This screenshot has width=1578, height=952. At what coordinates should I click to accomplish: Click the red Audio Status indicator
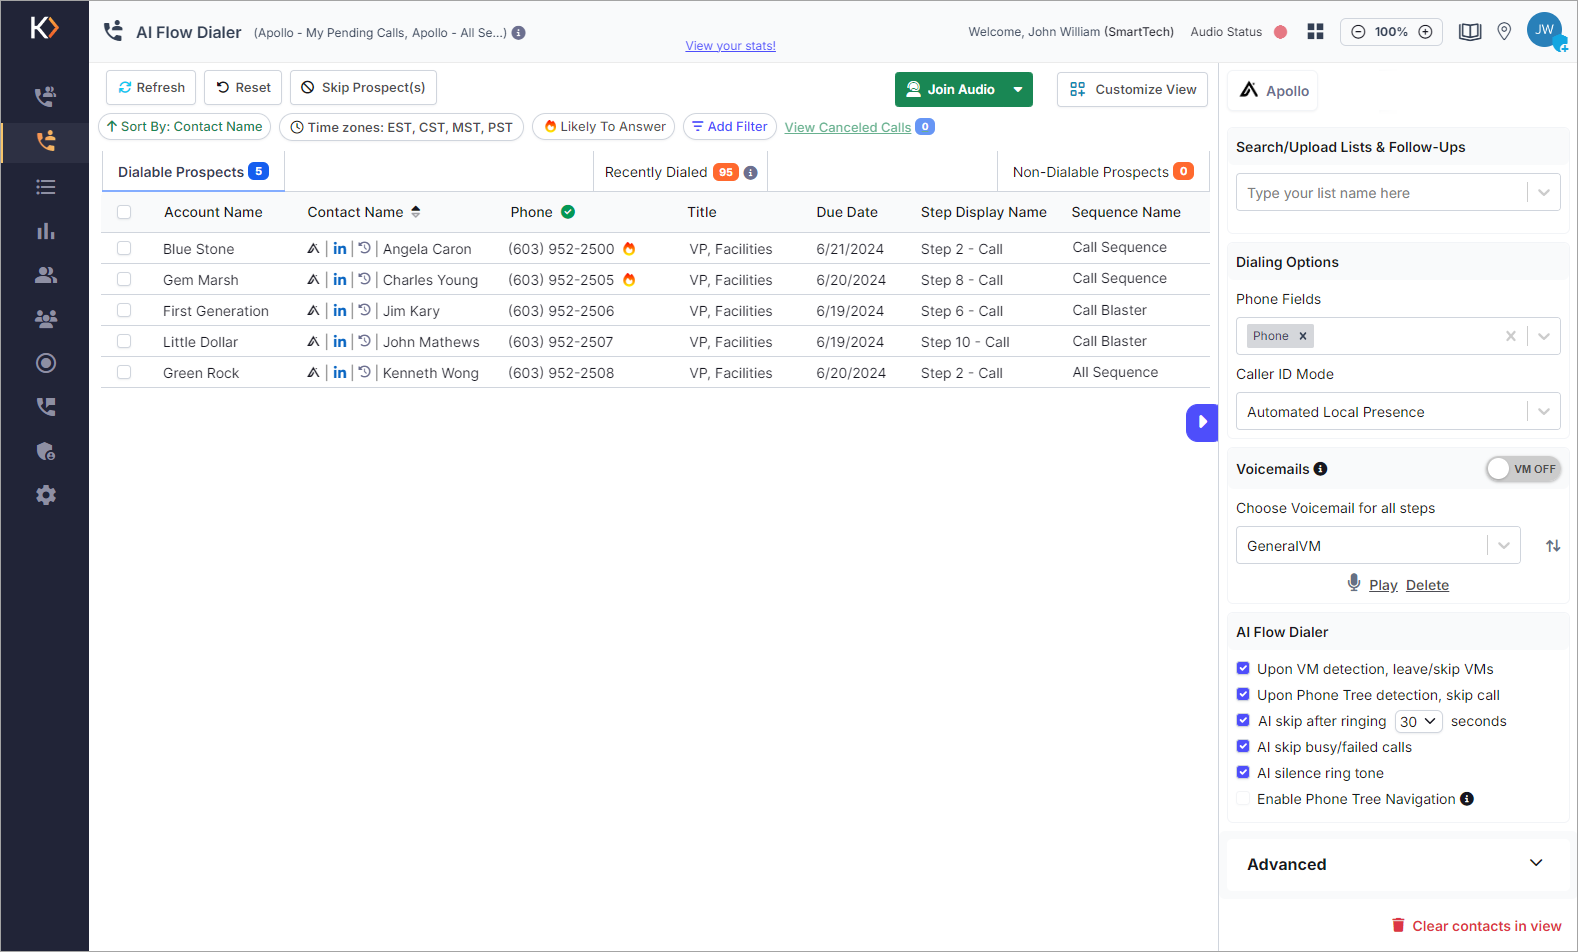click(x=1280, y=32)
